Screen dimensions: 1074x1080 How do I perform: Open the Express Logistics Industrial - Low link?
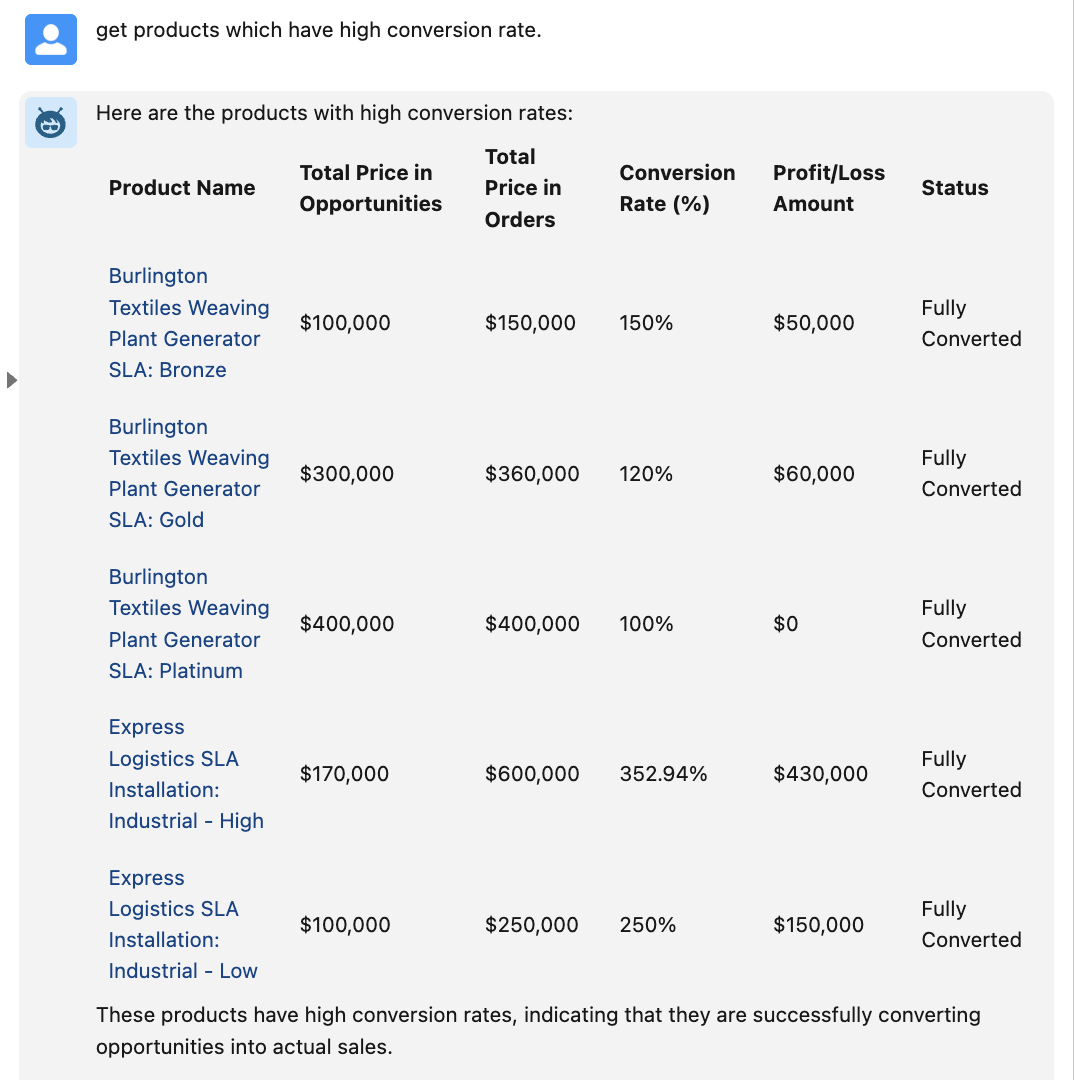[183, 925]
